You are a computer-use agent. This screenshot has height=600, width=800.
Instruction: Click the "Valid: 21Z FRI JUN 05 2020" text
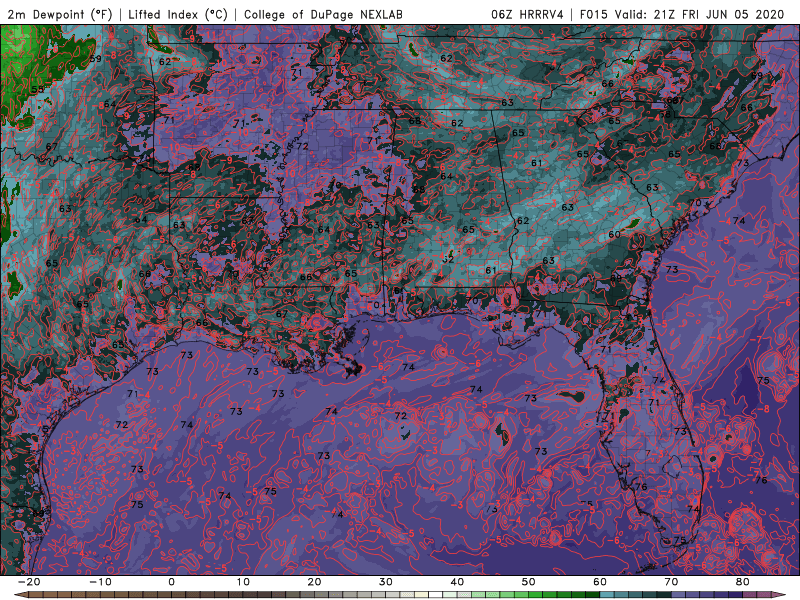pyautogui.click(x=699, y=14)
